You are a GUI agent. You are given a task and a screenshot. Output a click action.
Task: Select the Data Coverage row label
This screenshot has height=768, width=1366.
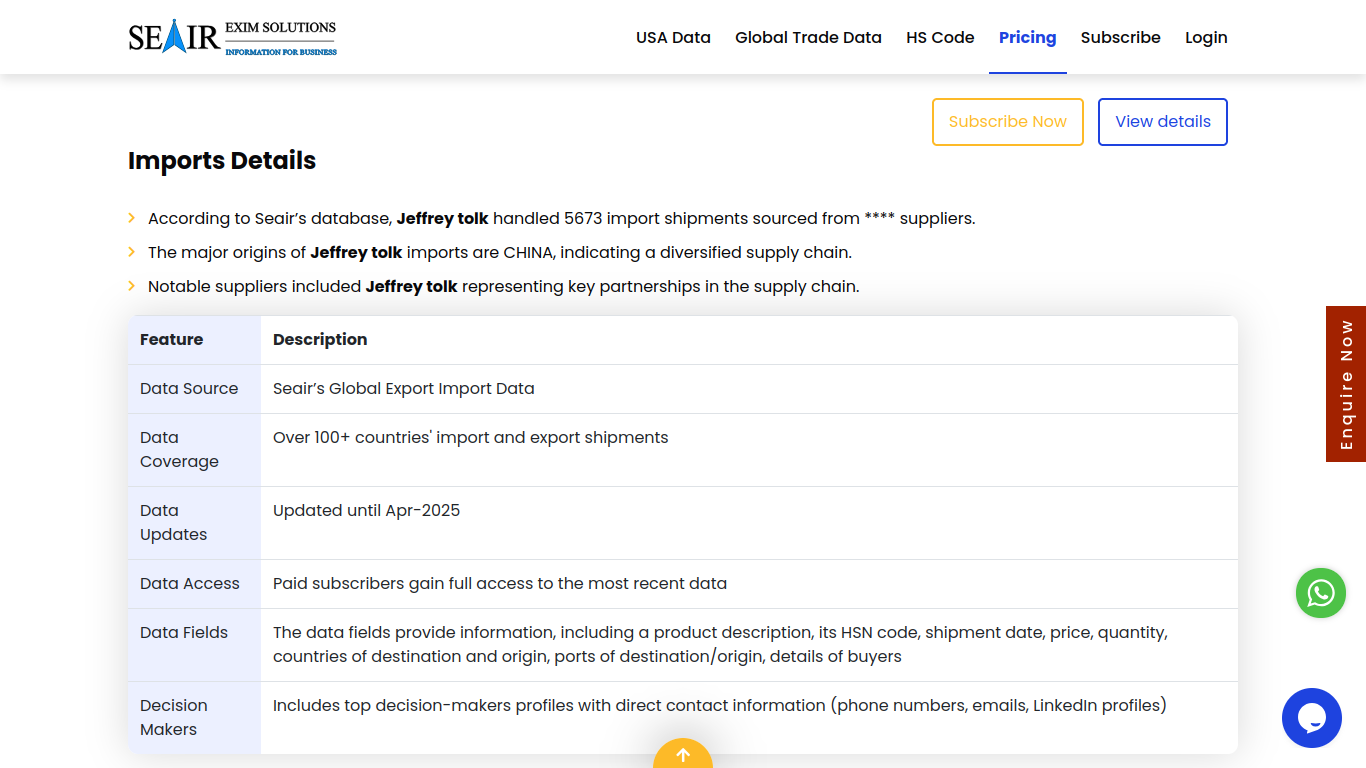(194, 450)
